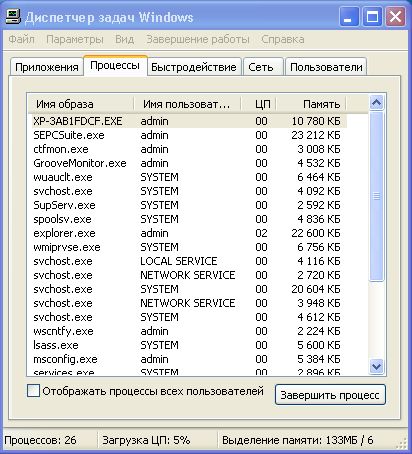The width and height of the screenshot is (412, 454).
Task: Open the Параметры menu
Action: pos(75,39)
